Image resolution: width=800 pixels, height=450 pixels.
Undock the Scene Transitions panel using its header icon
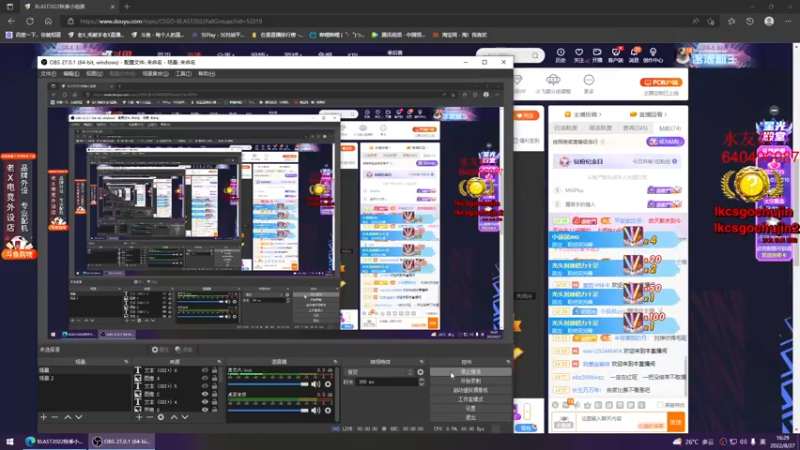click(x=421, y=362)
